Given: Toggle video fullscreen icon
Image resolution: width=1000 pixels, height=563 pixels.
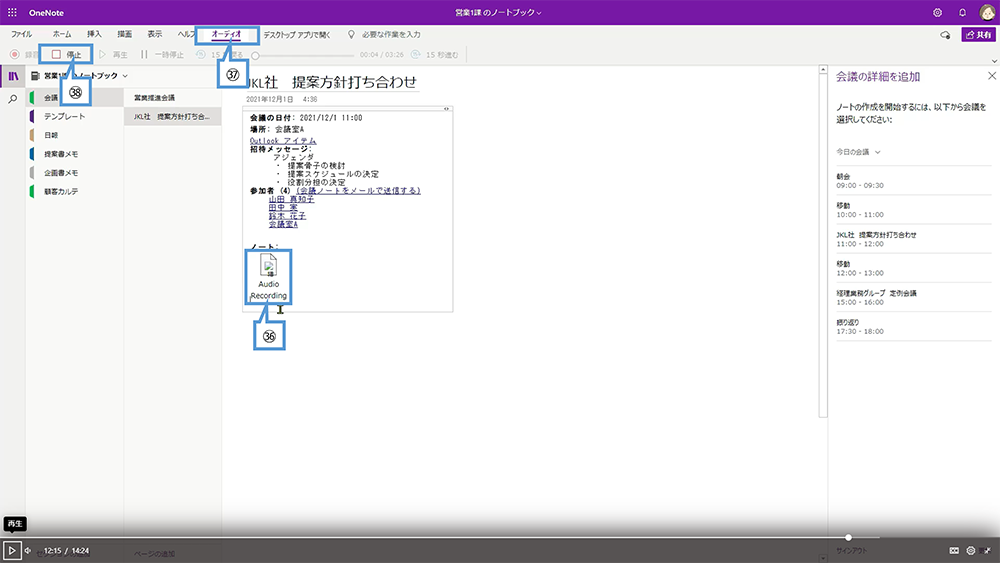Looking at the screenshot, I should coord(987,550).
